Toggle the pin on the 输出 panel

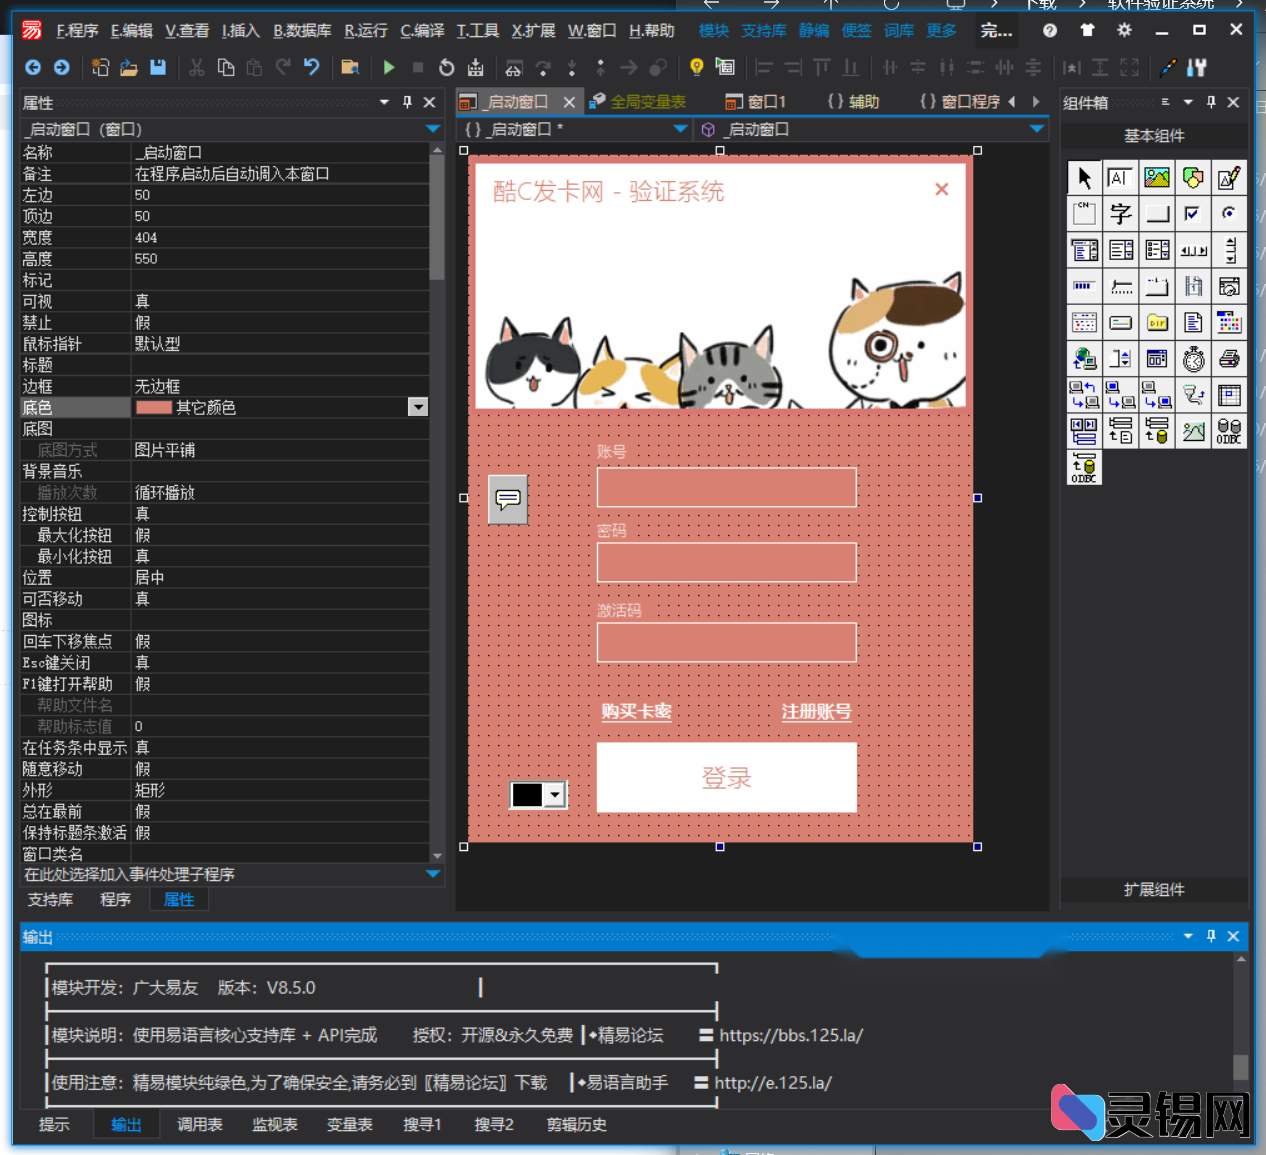1211,936
